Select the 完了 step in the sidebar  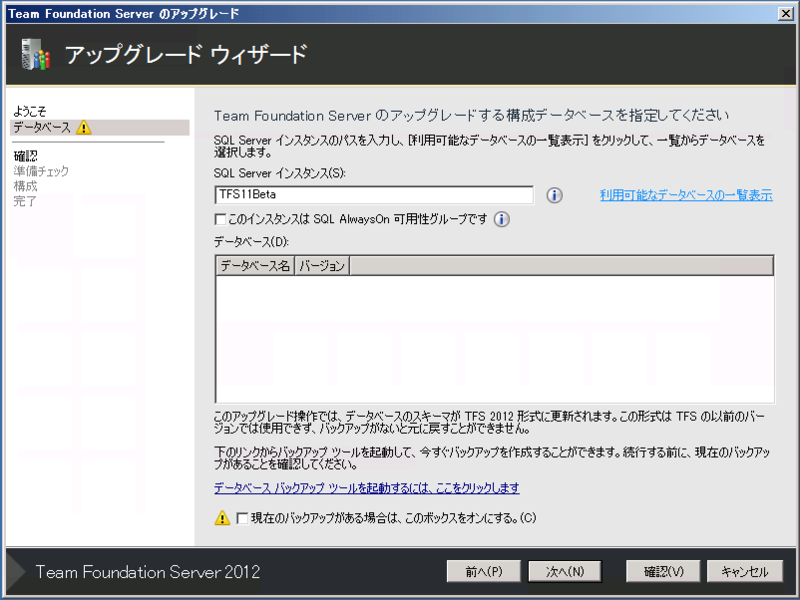[x=25, y=201]
